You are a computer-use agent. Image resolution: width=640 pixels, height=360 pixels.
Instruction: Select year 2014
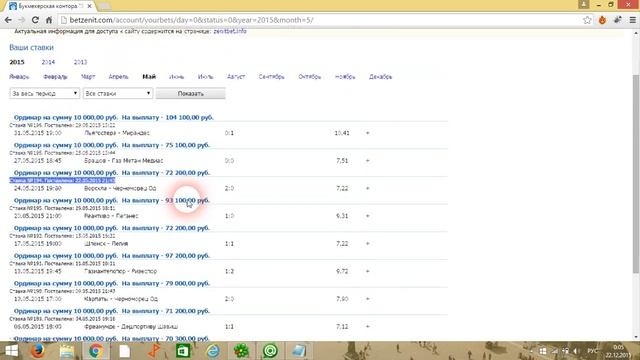(48, 62)
